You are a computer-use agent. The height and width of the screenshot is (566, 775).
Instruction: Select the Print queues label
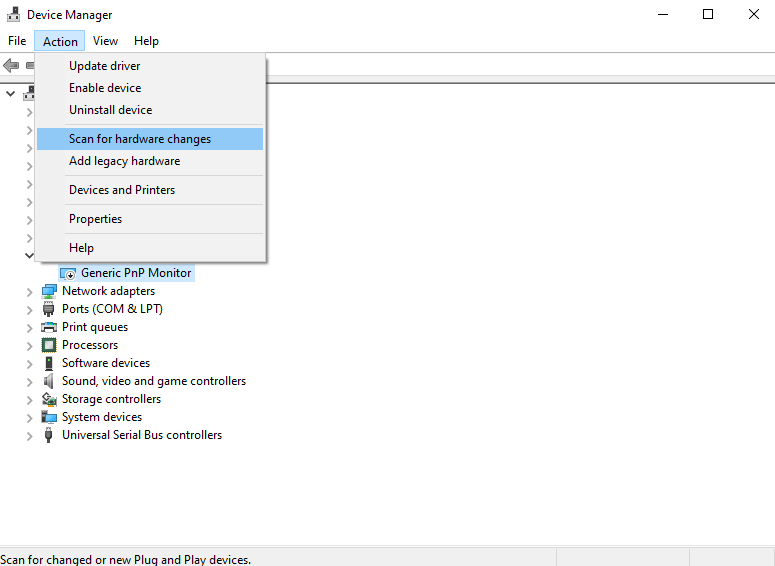(x=95, y=327)
